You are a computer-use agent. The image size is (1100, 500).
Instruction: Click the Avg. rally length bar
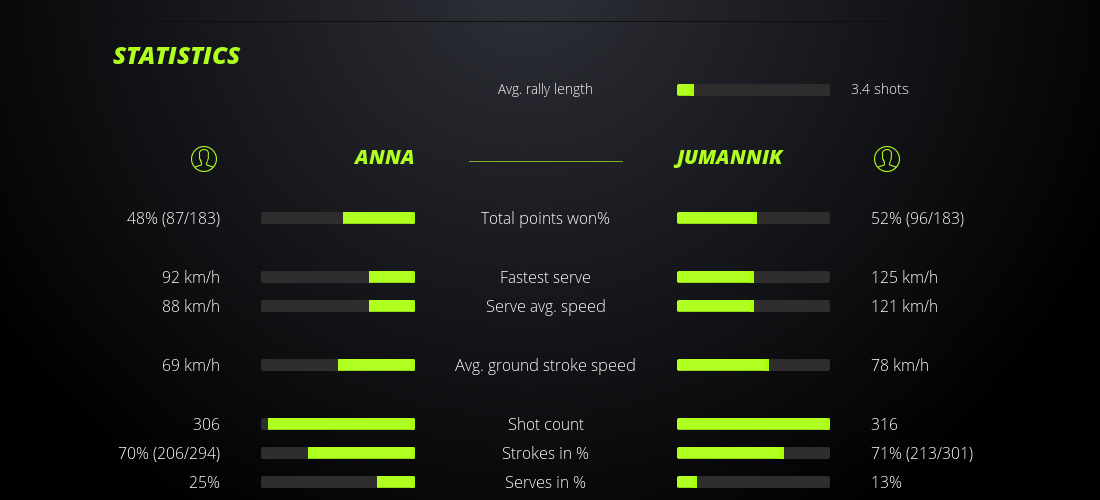click(x=753, y=90)
